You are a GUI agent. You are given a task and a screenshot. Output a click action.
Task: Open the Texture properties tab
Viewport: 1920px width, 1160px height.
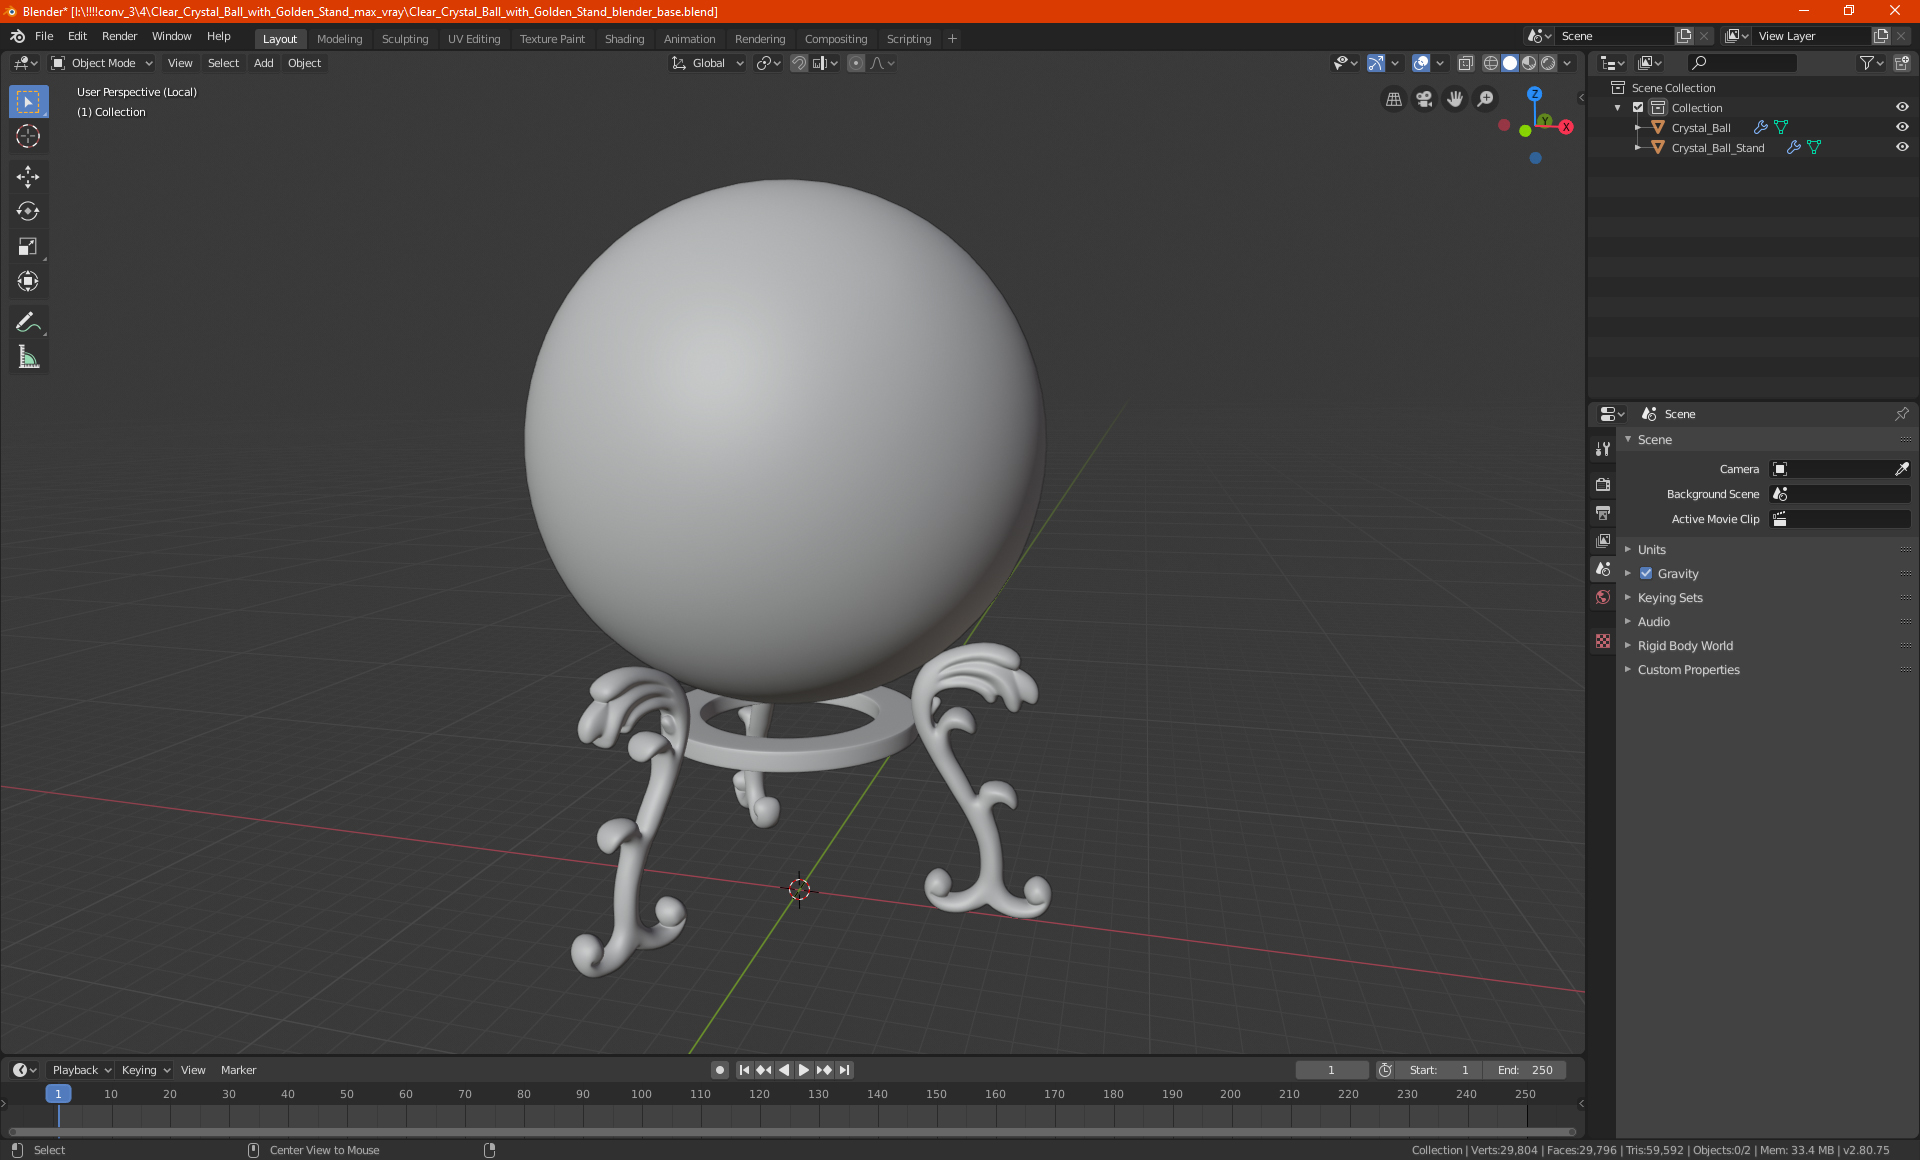(1603, 641)
